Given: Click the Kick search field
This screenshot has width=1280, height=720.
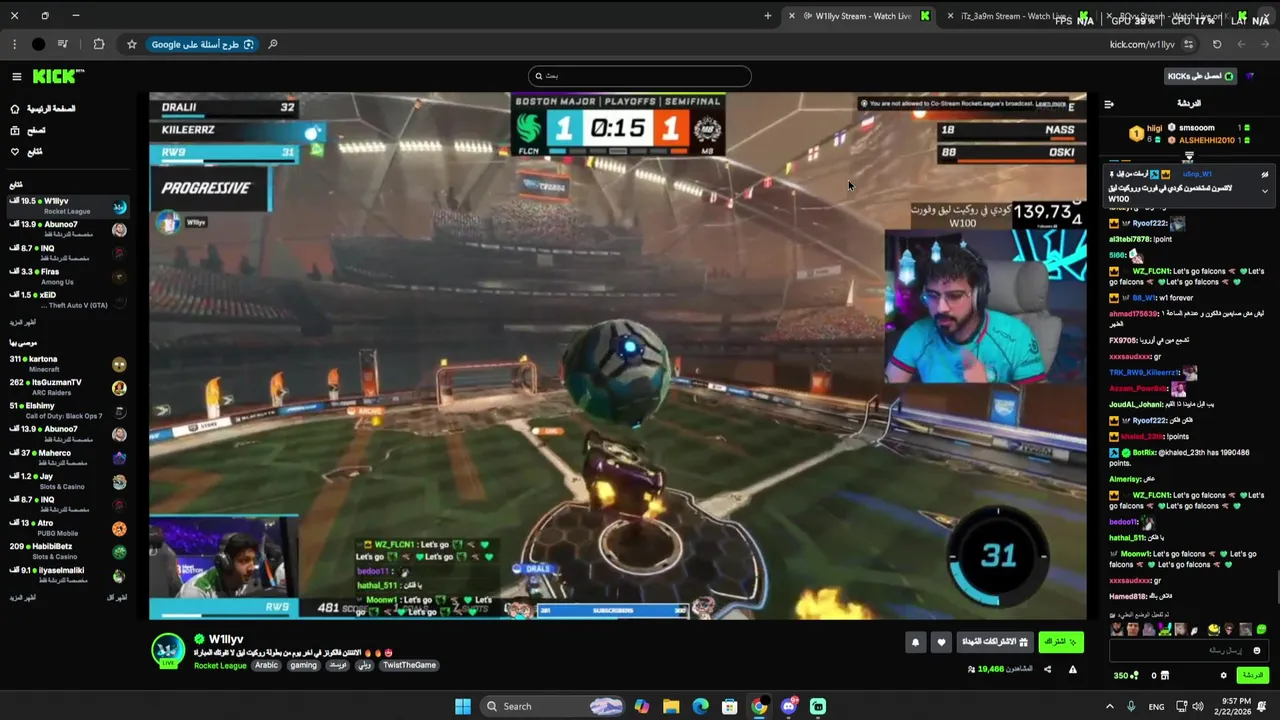Looking at the screenshot, I should [640, 76].
